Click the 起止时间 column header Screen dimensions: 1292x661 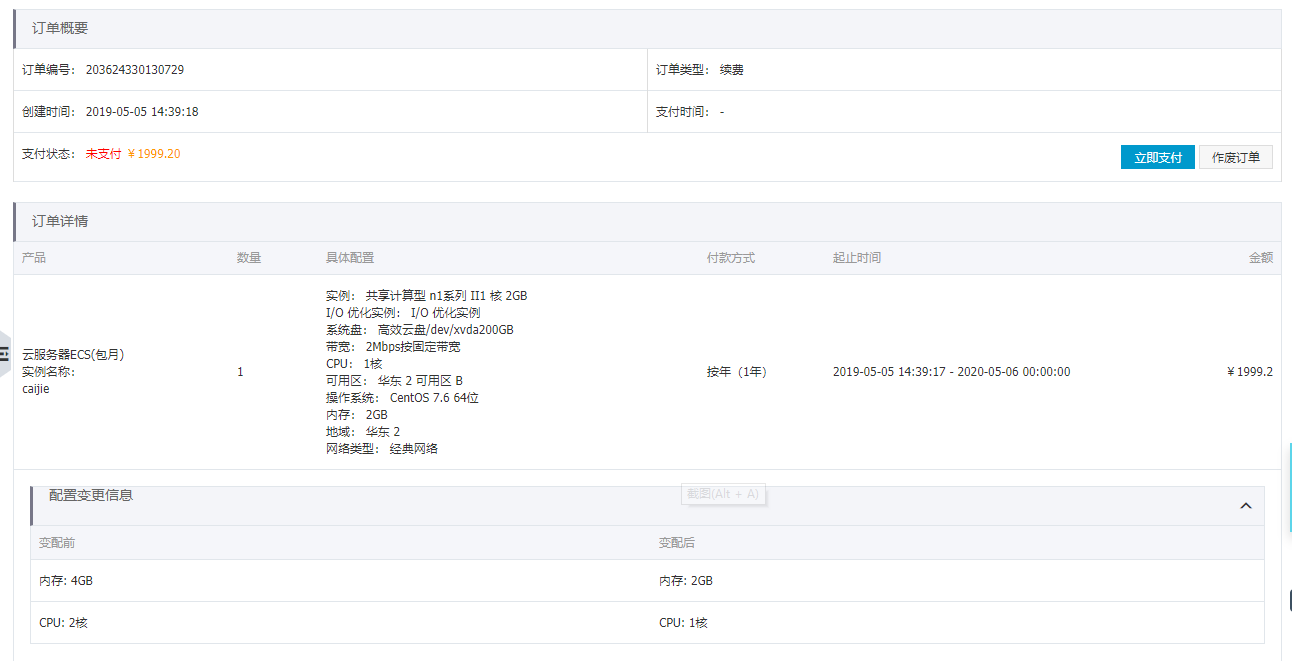tap(856, 258)
